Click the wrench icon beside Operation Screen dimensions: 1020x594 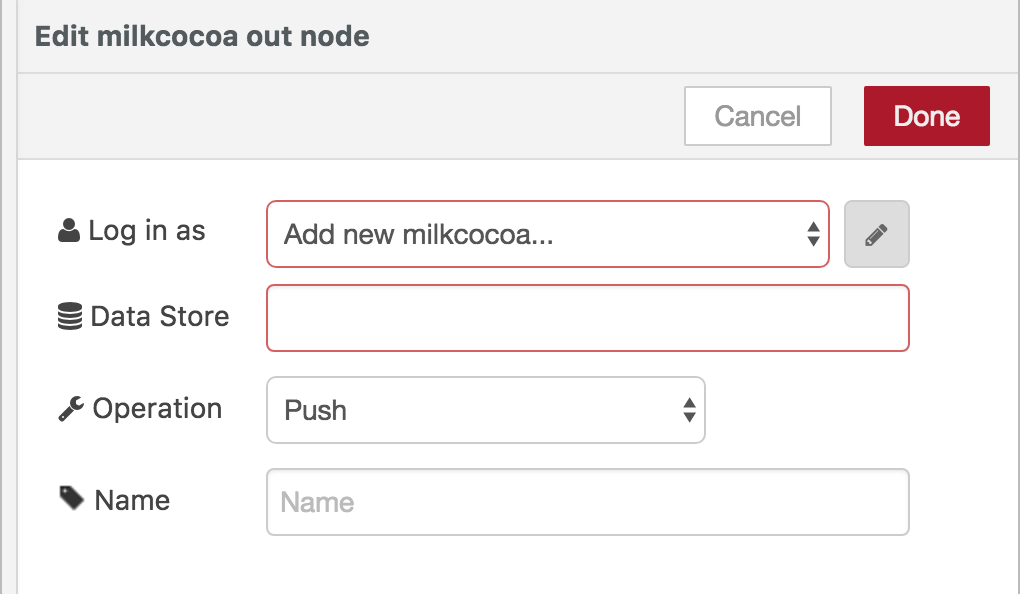click(70, 409)
